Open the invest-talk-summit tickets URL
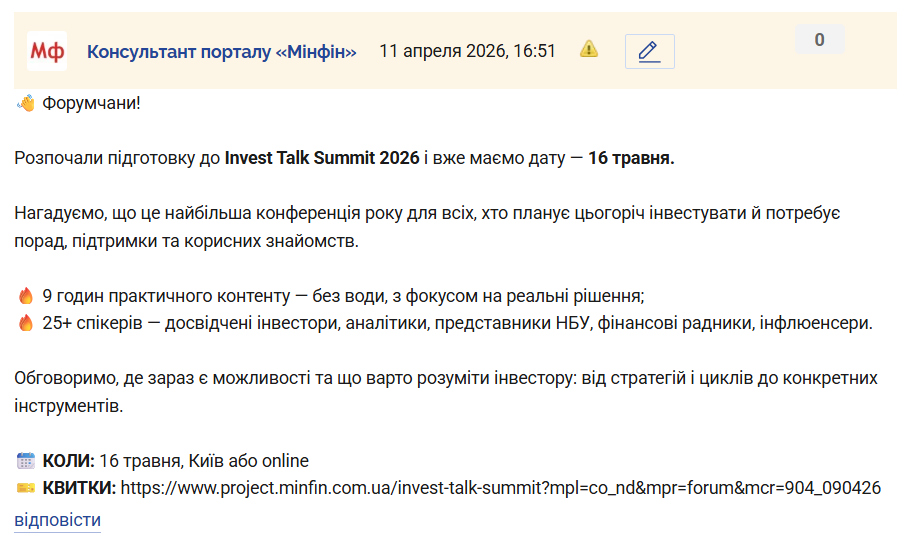The height and width of the screenshot is (544, 914). pos(500,488)
